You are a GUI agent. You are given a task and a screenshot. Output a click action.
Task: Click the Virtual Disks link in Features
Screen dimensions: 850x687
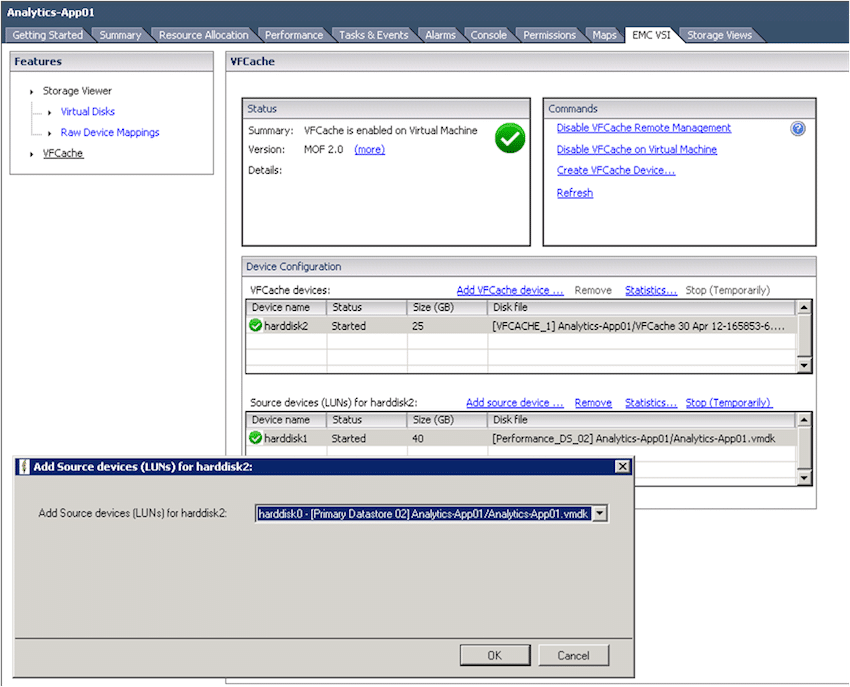(x=88, y=111)
